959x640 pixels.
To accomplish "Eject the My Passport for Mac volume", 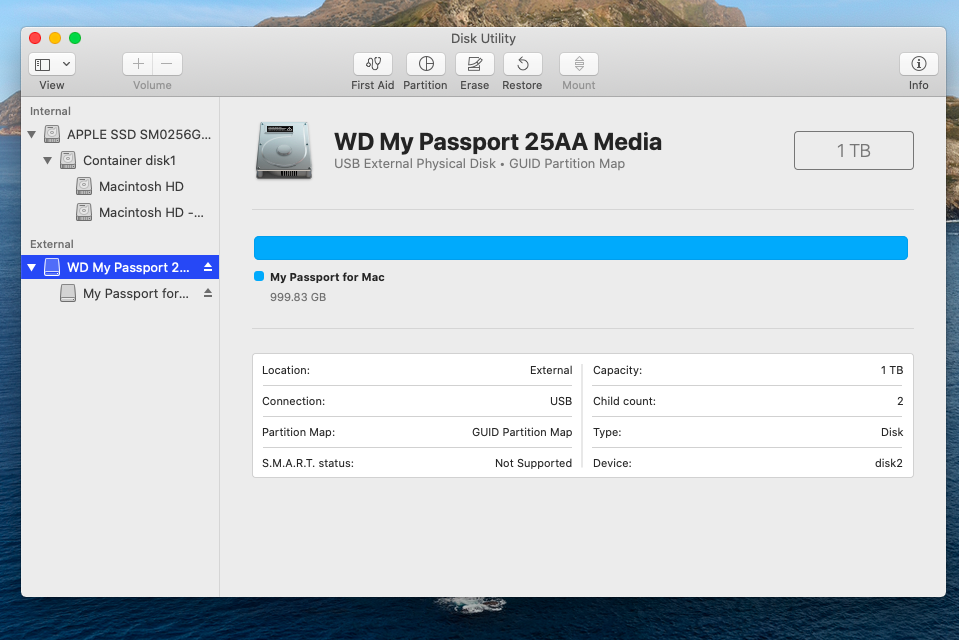I will (208, 293).
